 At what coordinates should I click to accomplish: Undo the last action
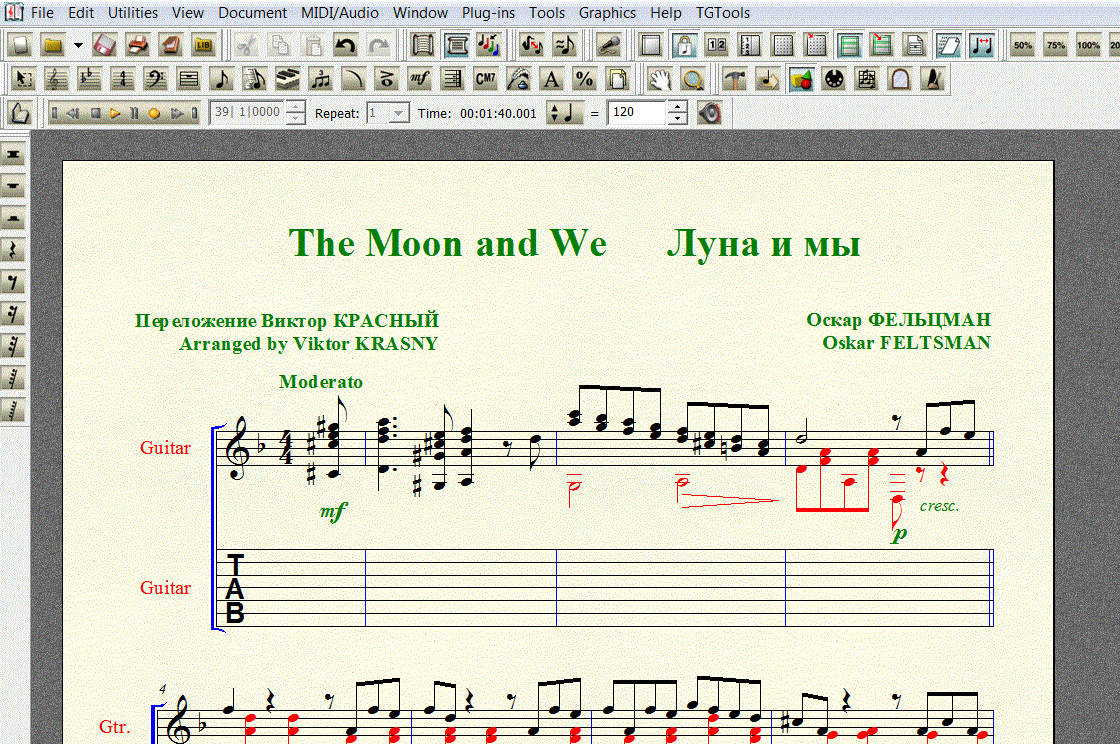tap(346, 45)
